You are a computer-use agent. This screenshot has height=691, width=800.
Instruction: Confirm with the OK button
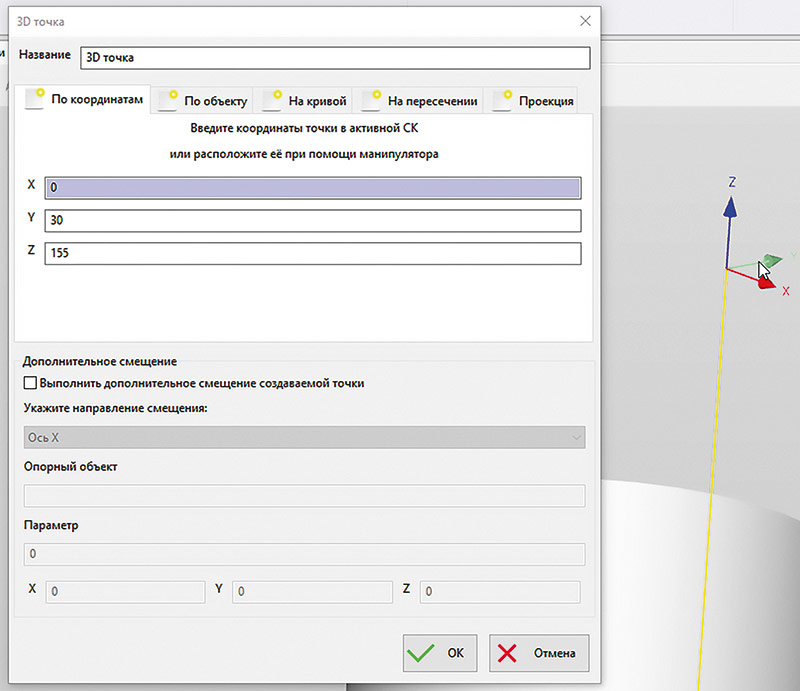coord(440,653)
